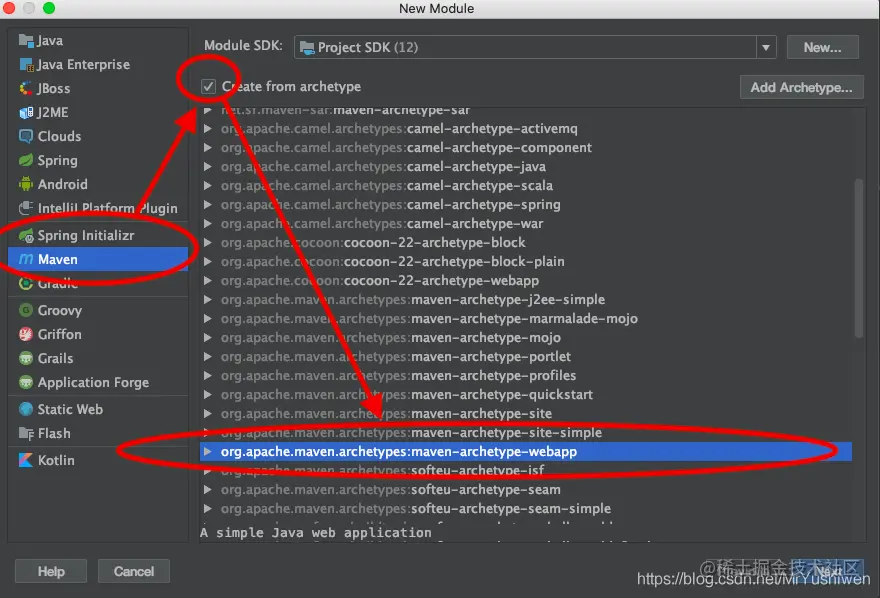This screenshot has height=598, width=880.
Task: Select cocoon-22-archetype-block-plain row
Action: (x=526, y=261)
